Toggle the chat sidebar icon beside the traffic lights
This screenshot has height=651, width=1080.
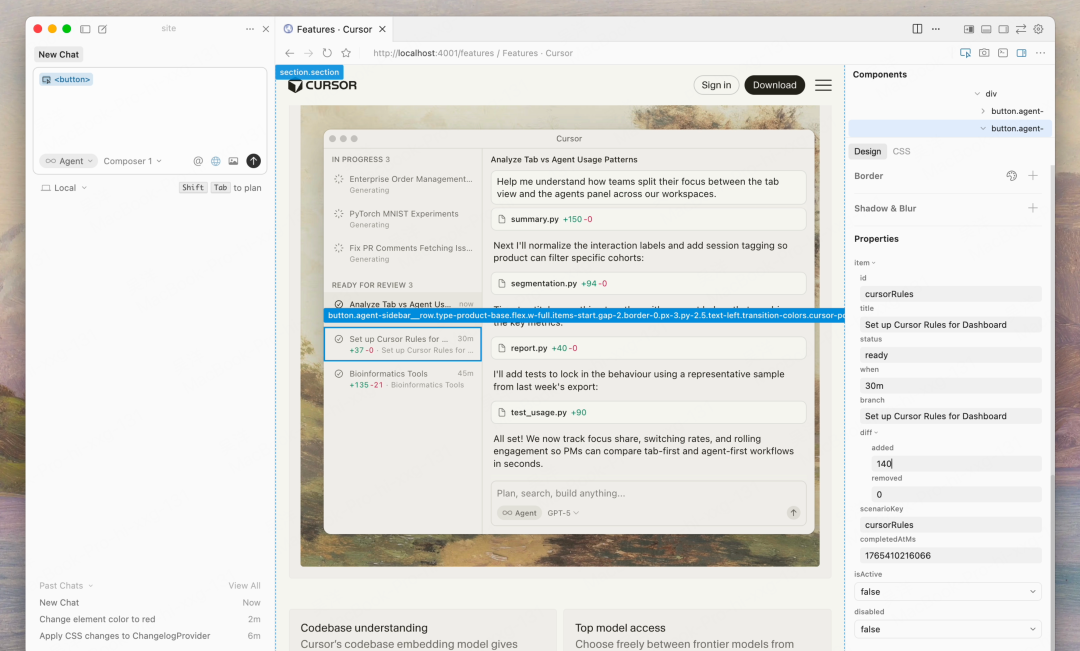pos(85,29)
